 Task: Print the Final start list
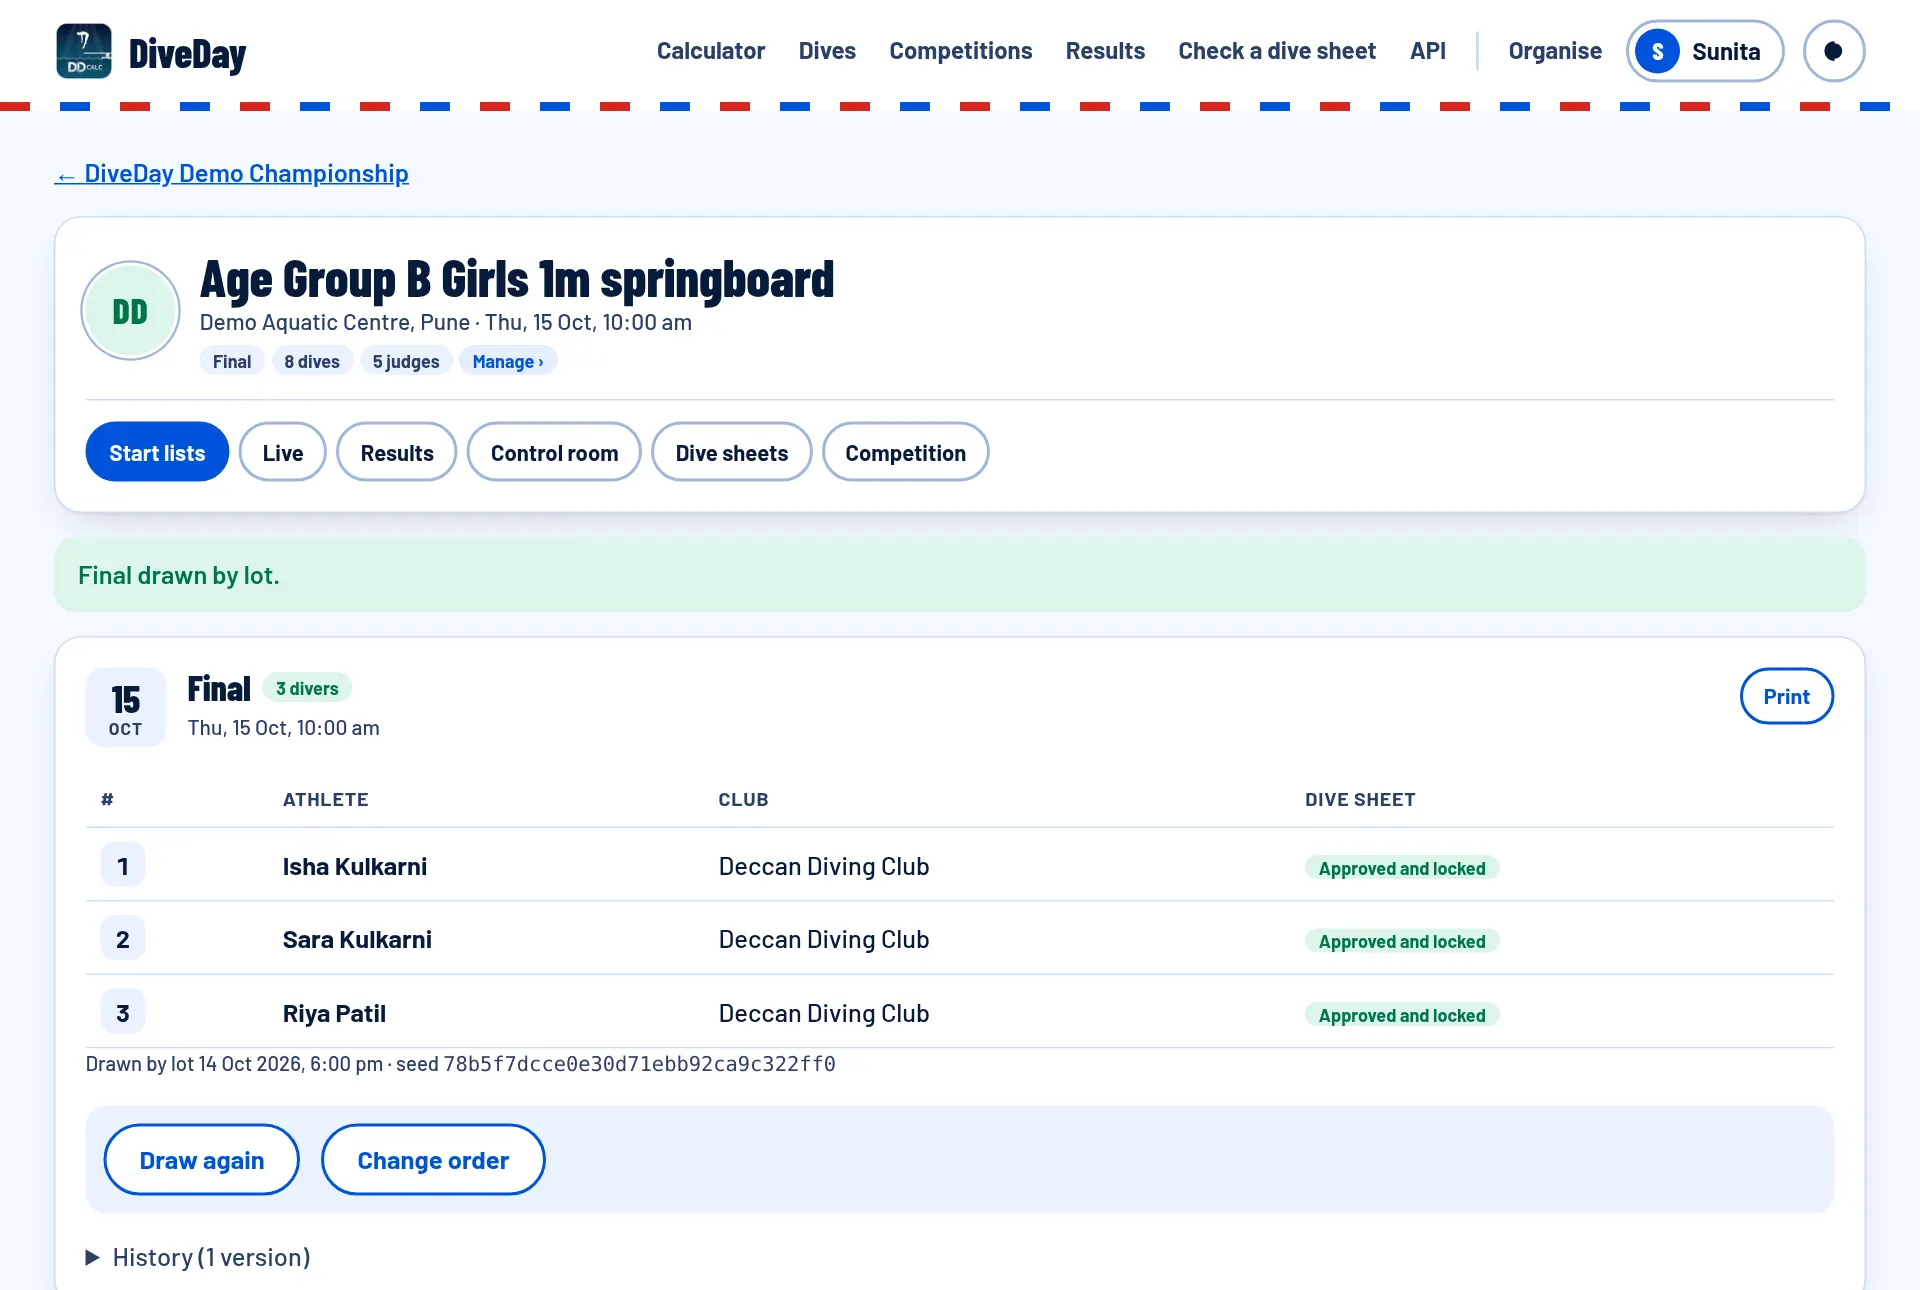point(1786,696)
